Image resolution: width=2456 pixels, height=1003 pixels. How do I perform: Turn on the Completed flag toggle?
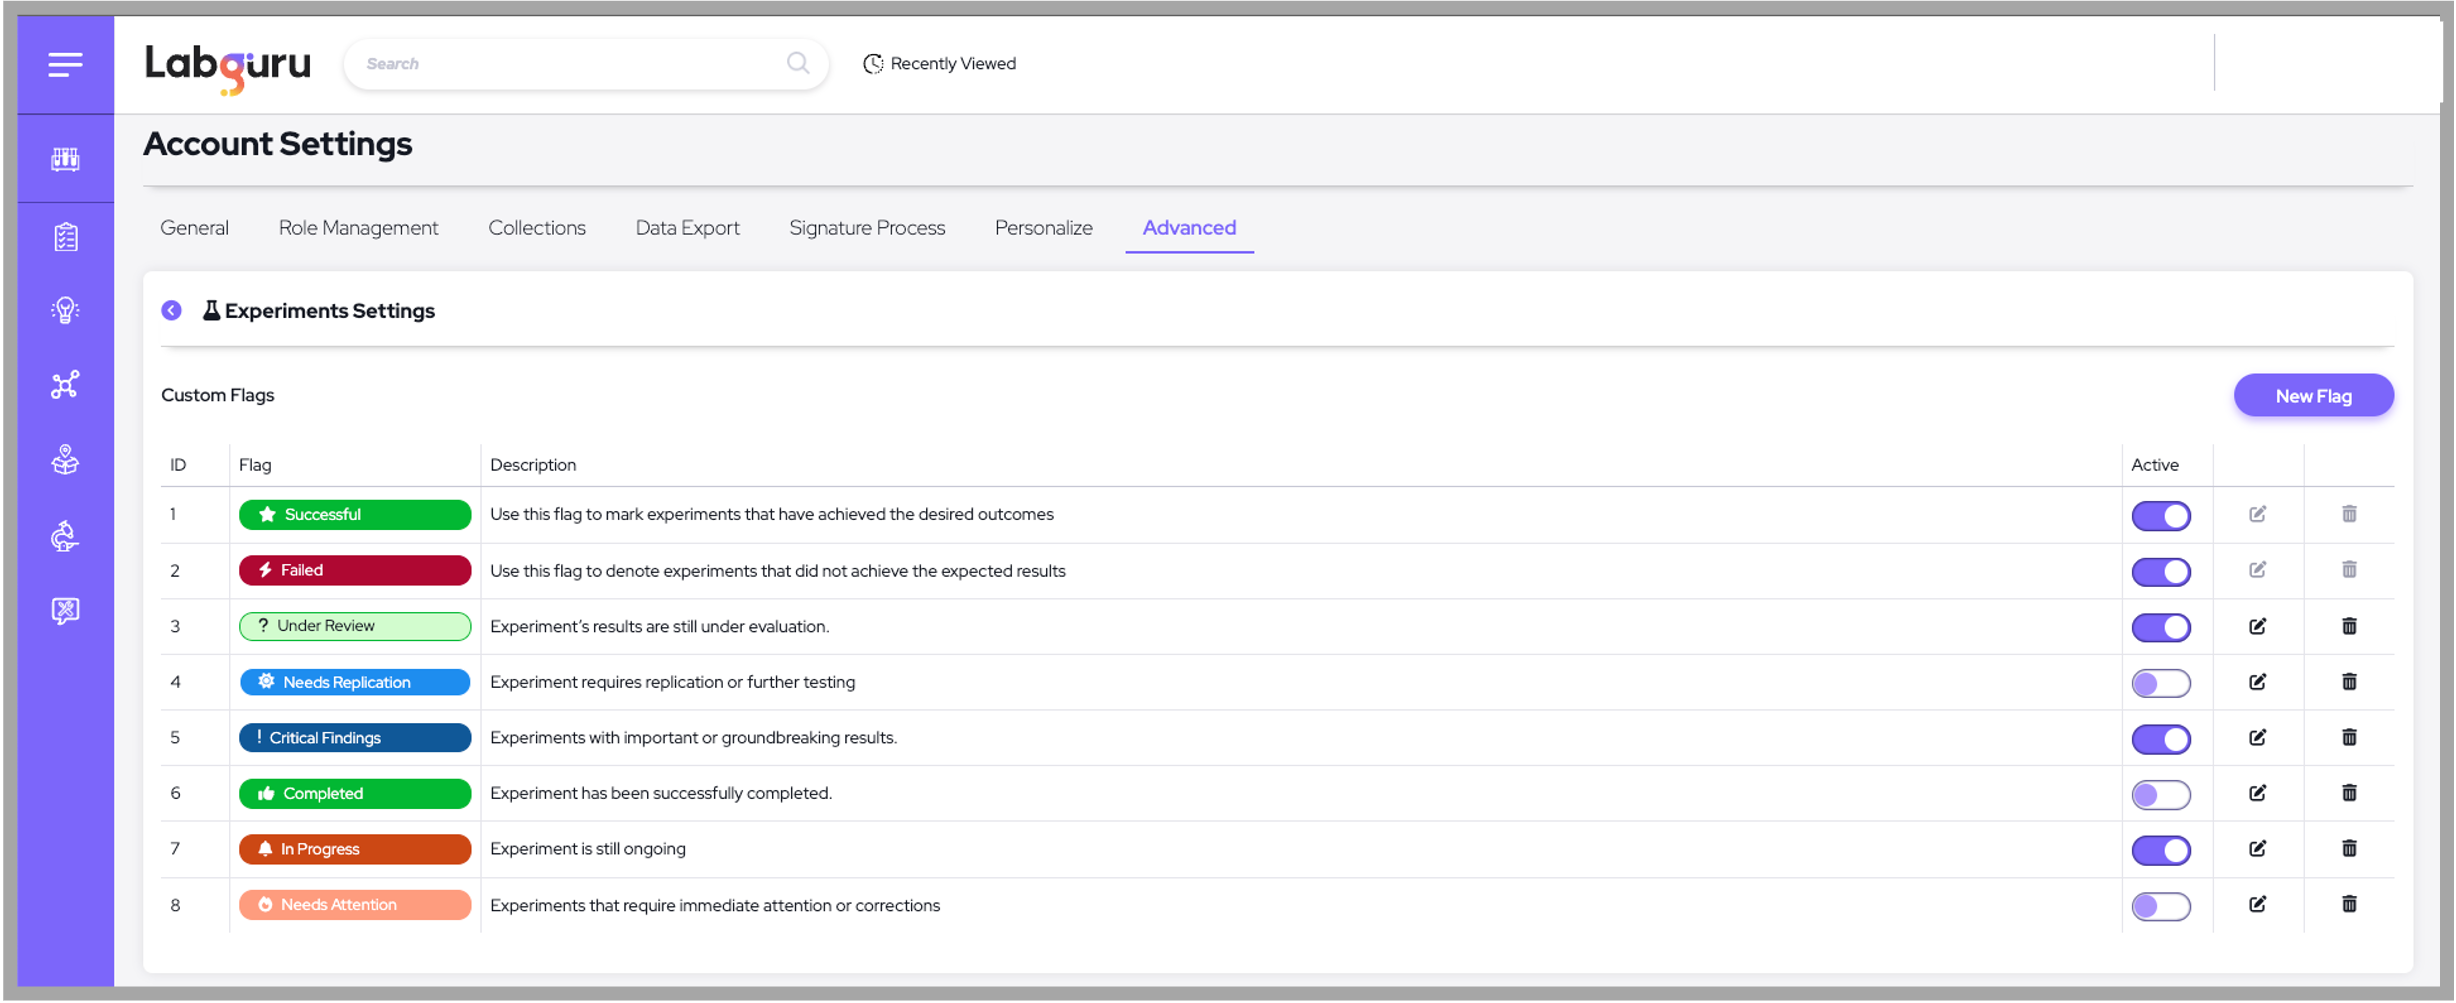click(x=2160, y=795)
